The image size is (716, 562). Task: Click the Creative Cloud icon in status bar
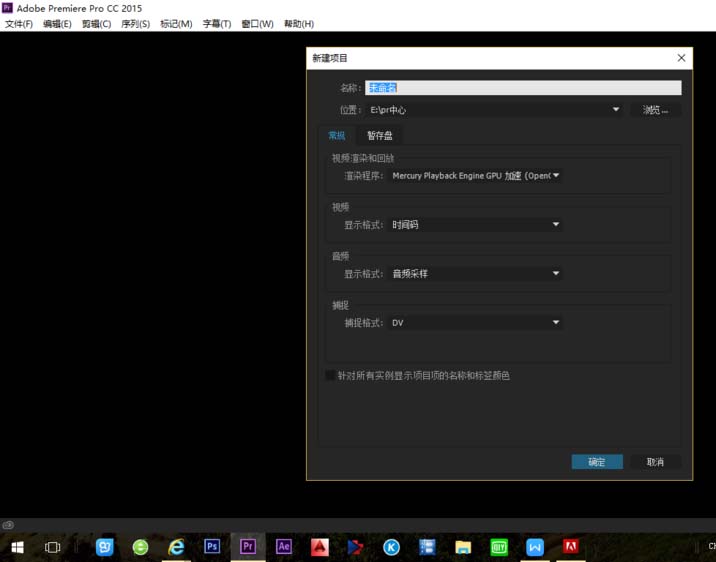(8, 525)
